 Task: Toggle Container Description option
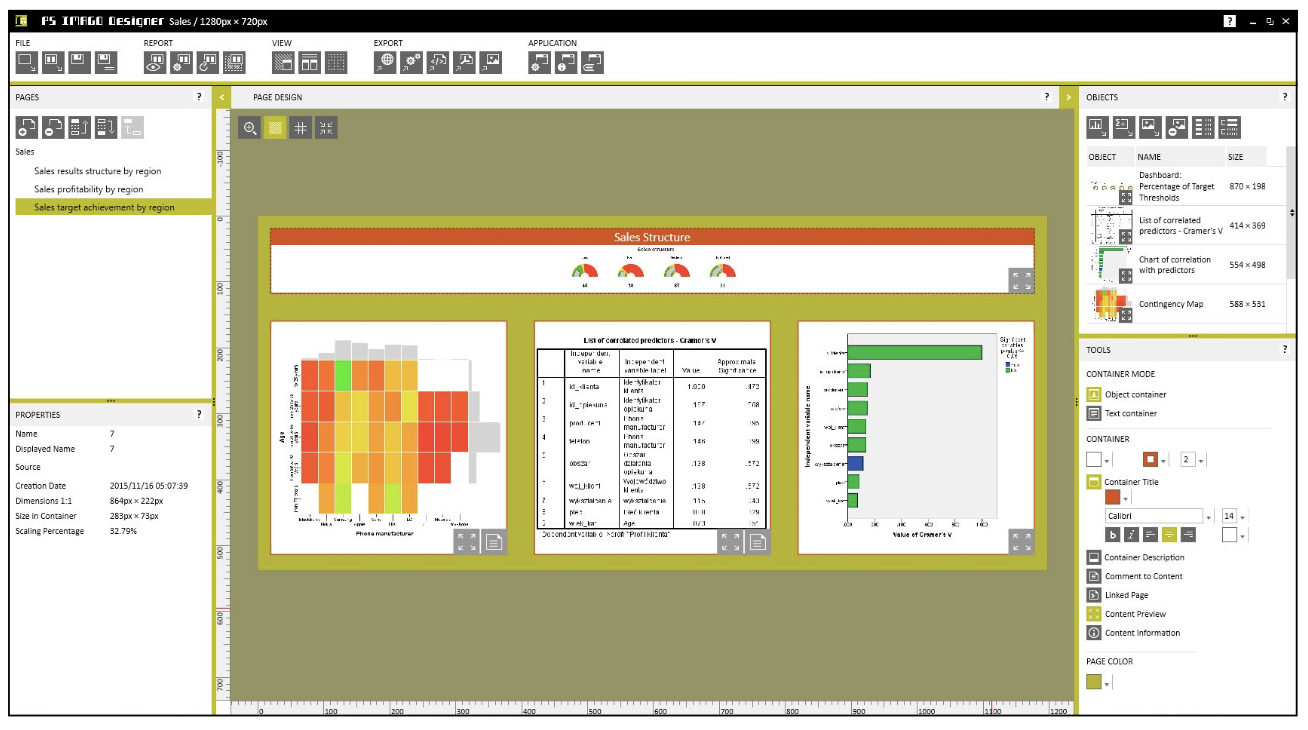click(1094, 558)
